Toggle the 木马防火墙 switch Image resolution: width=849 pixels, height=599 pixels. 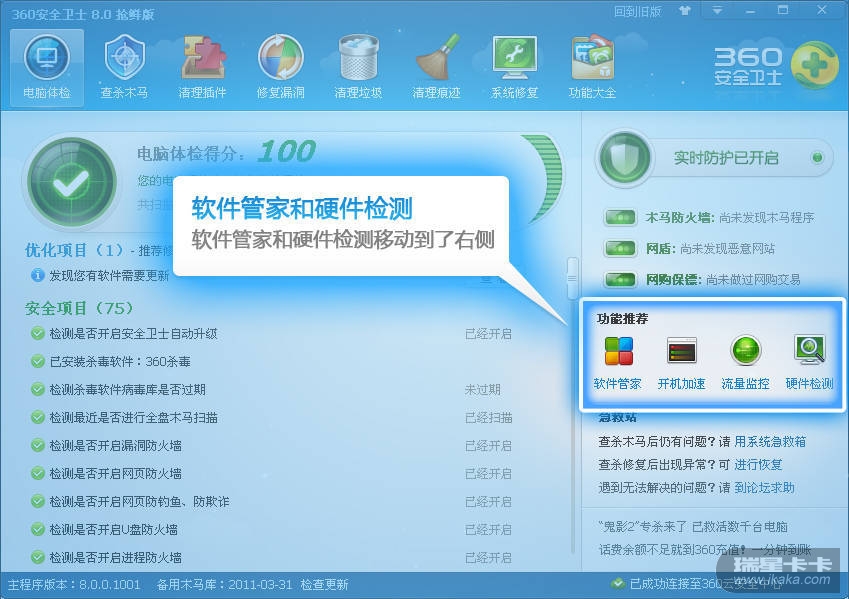620,218
